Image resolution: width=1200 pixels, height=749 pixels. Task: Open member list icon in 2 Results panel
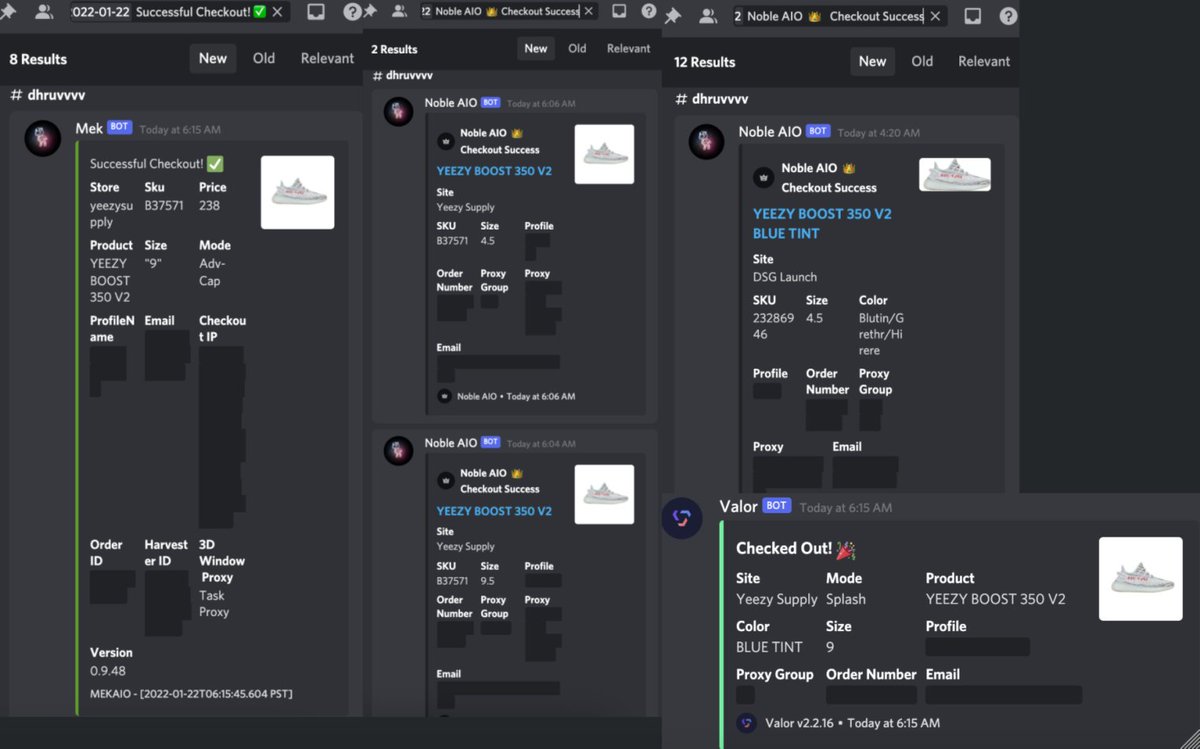400,11
